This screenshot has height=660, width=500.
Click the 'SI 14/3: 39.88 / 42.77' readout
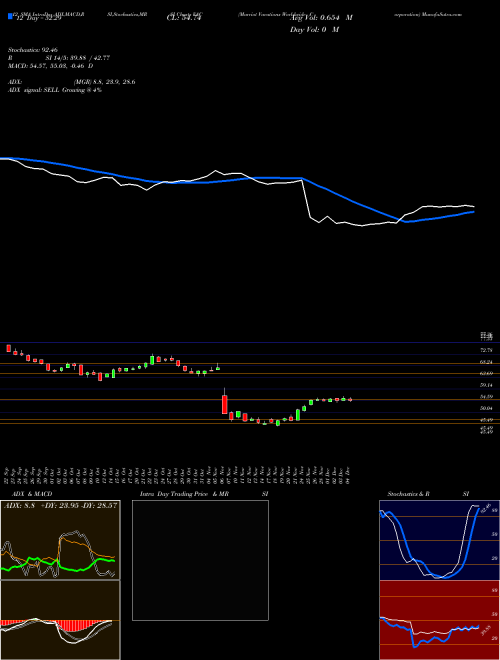78,58
